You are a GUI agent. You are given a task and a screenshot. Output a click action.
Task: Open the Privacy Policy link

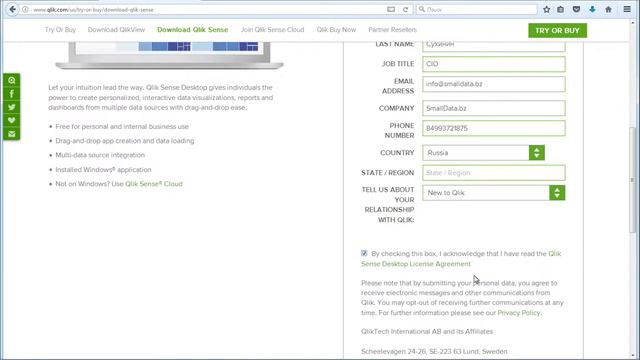tap(518, 313)
